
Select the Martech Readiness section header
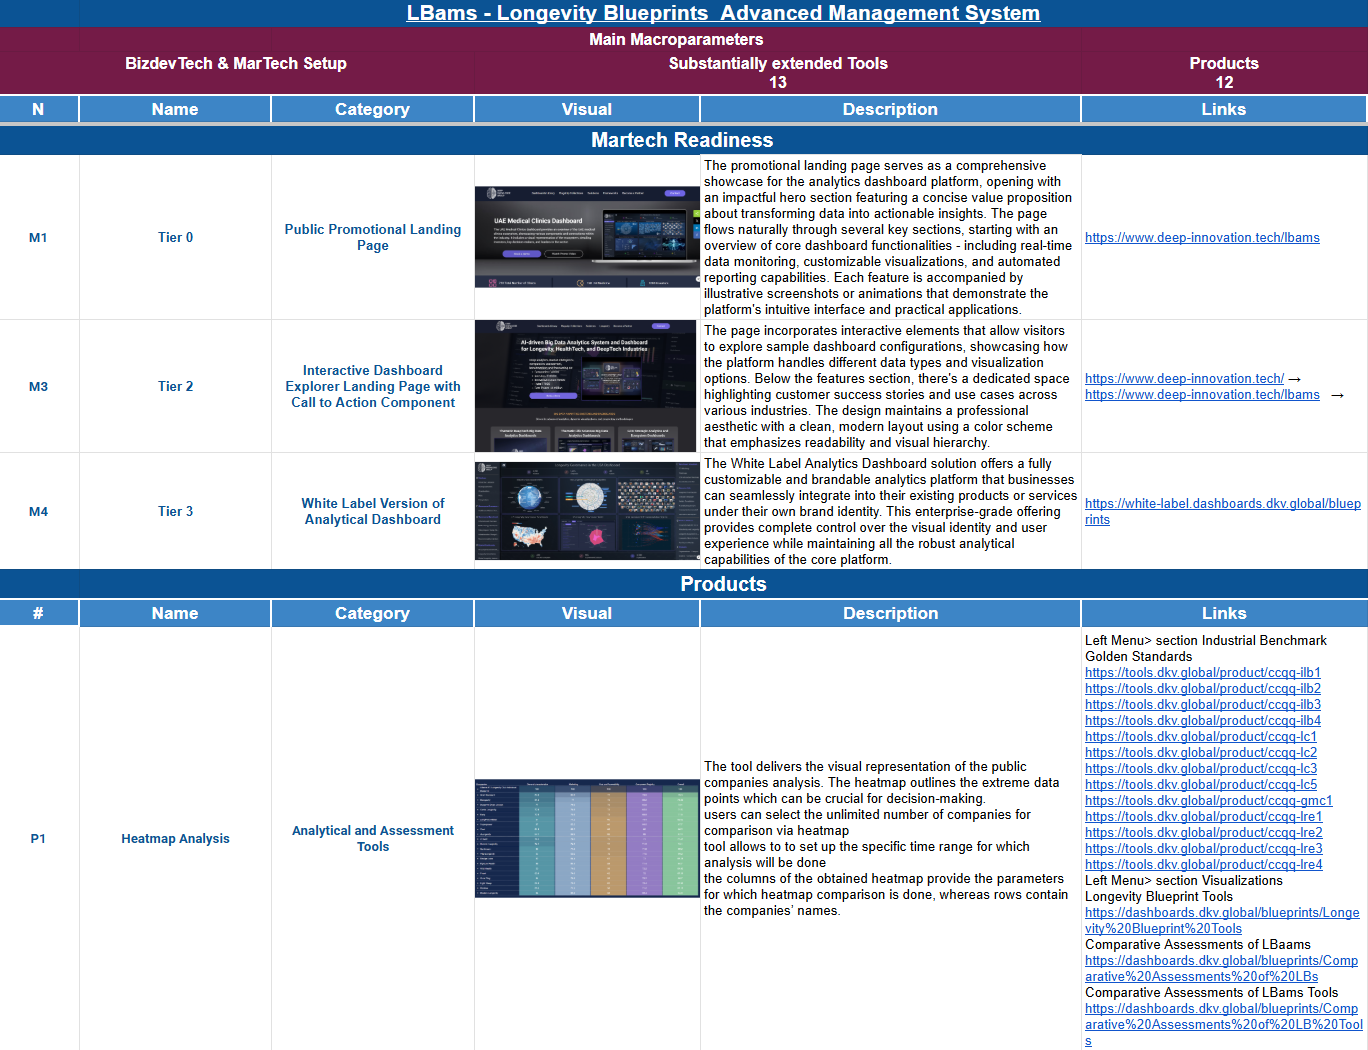pyautogui.click(x=682, y=140)
